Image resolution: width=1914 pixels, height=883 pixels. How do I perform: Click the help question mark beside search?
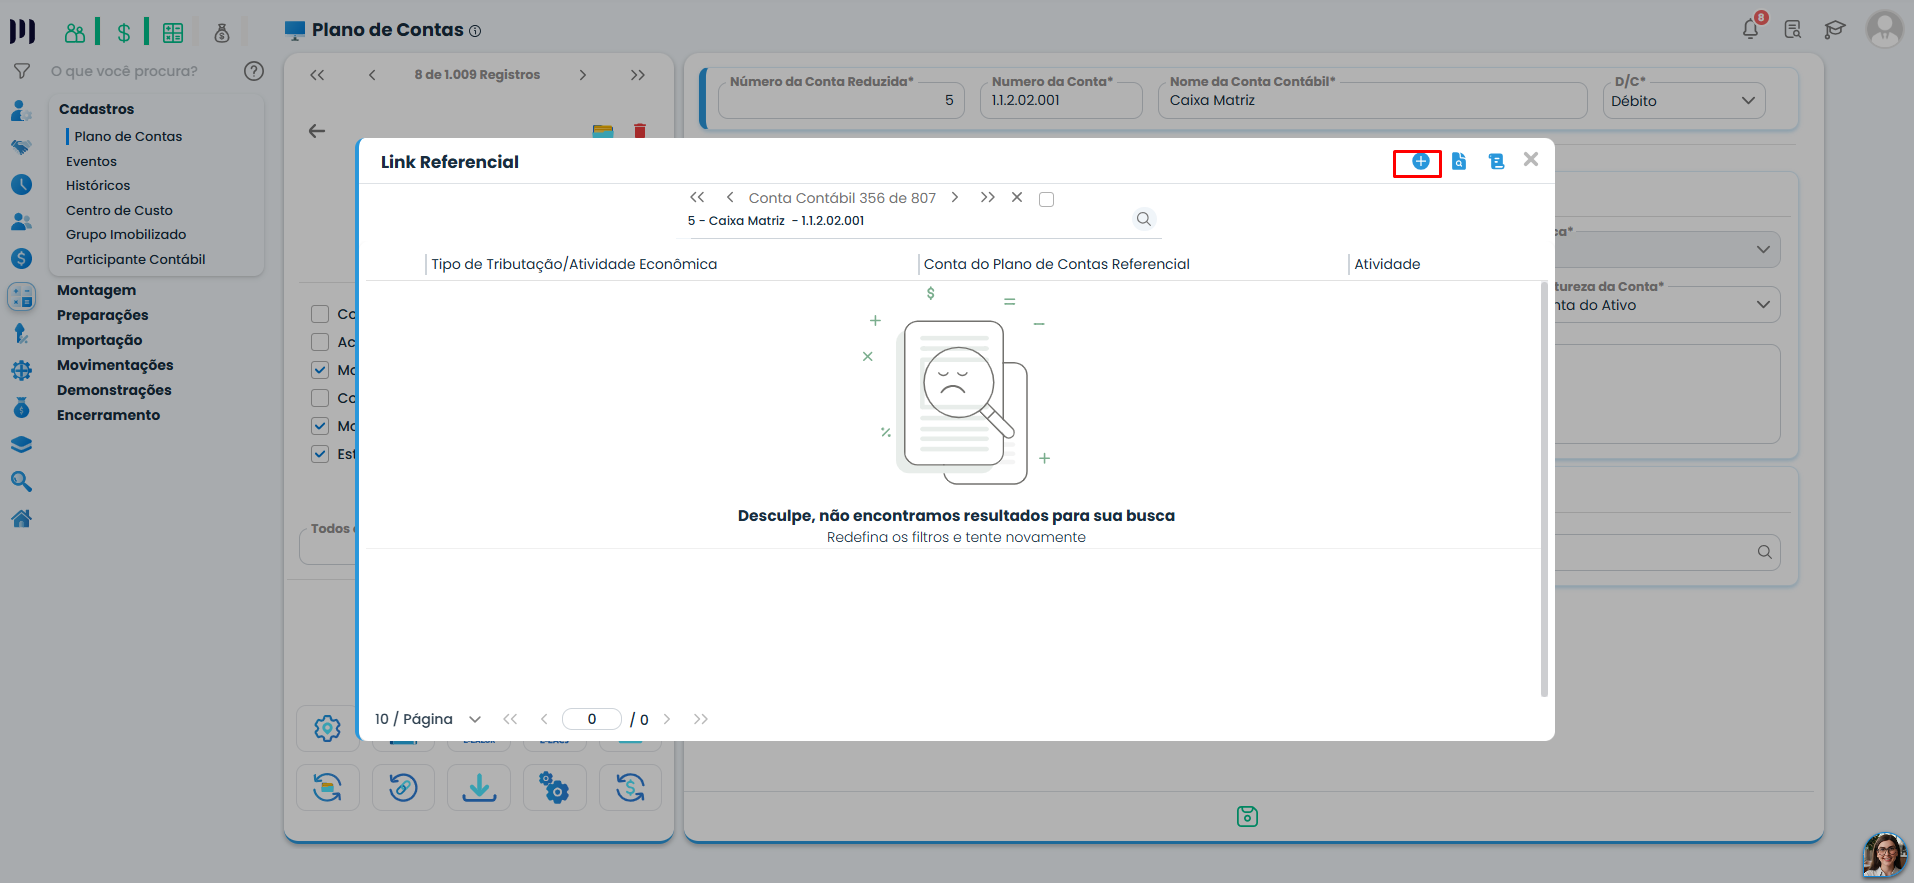coord(254,71)
